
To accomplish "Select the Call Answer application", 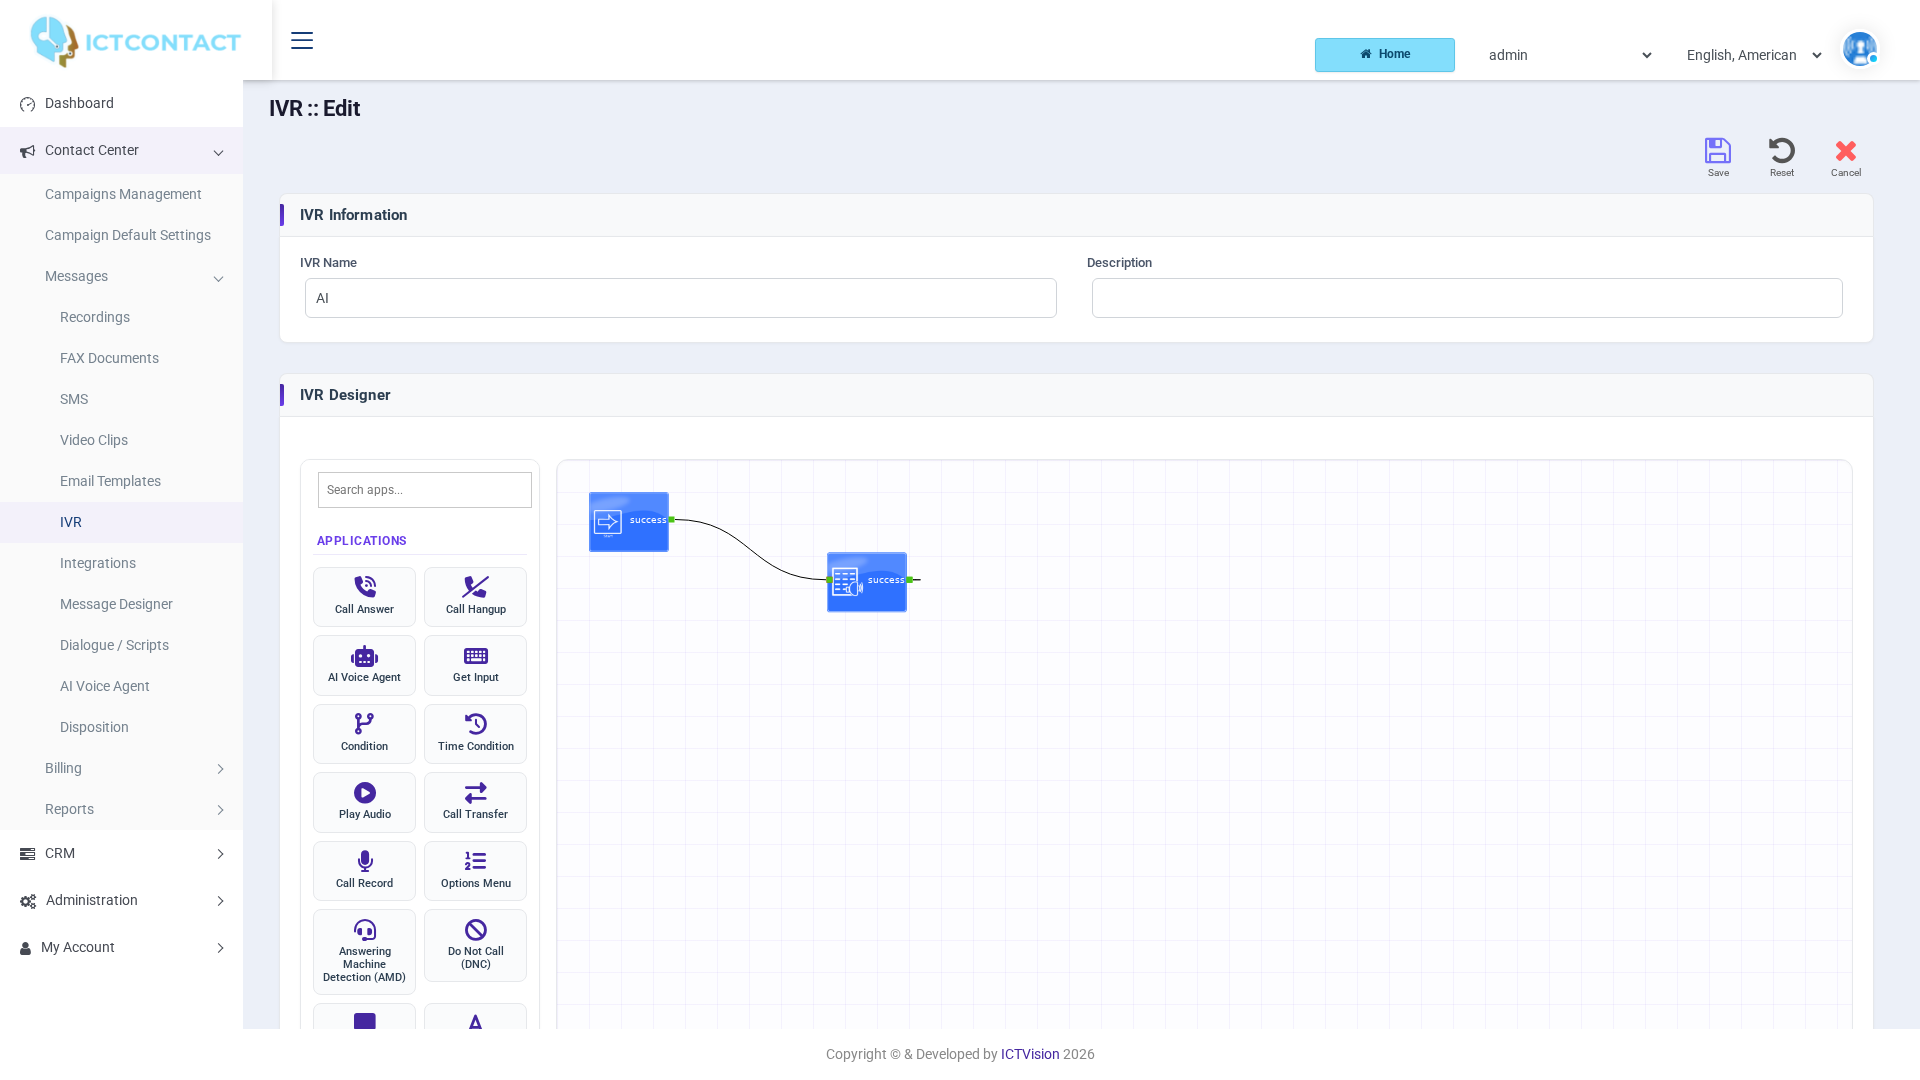I will tap(364, 597).
